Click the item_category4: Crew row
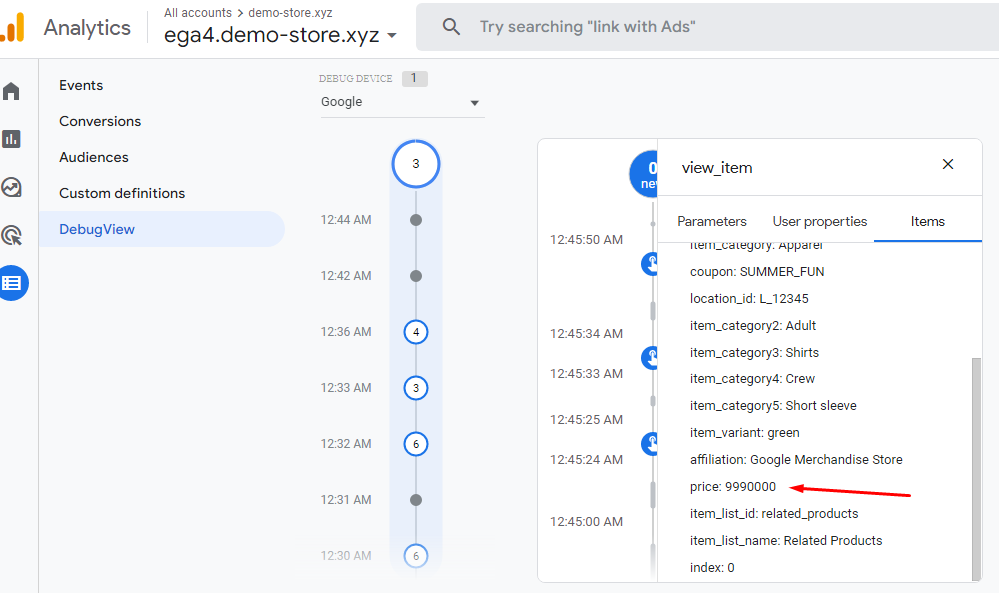 tap(752, 379)
